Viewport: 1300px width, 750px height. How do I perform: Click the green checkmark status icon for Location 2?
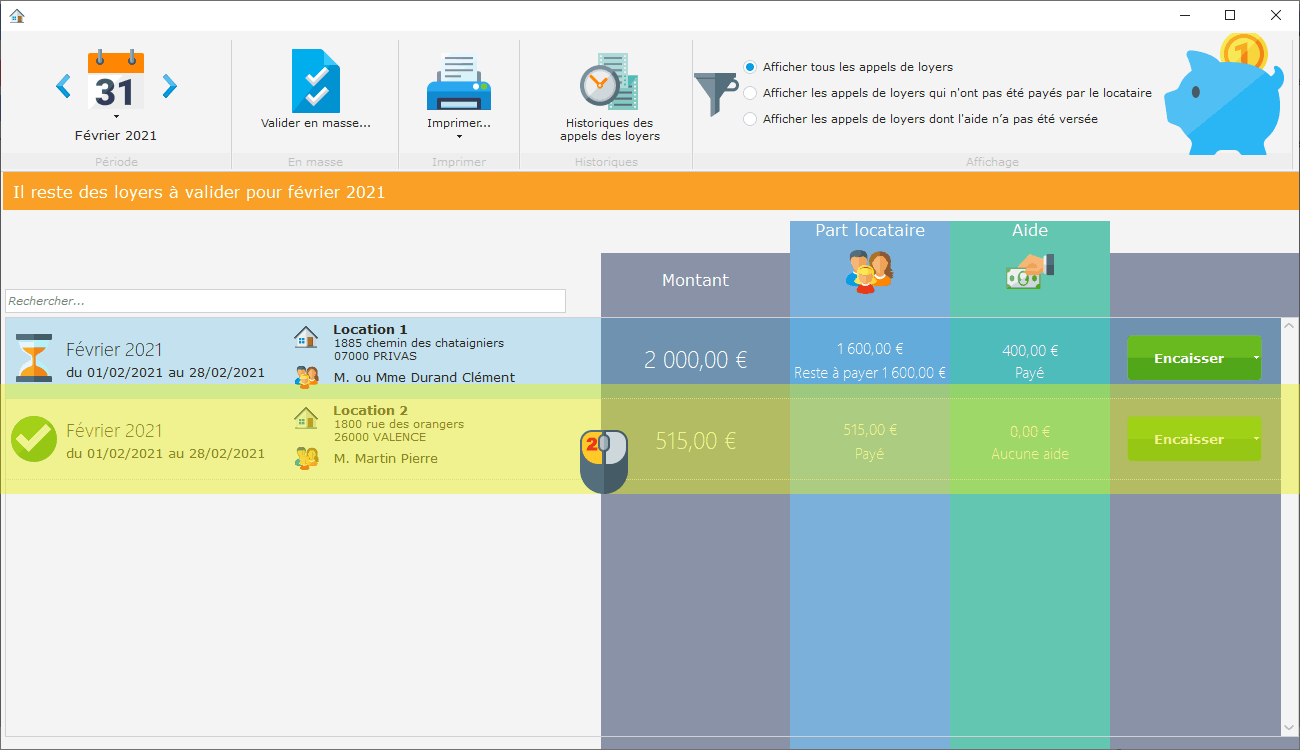coord(34,439)
